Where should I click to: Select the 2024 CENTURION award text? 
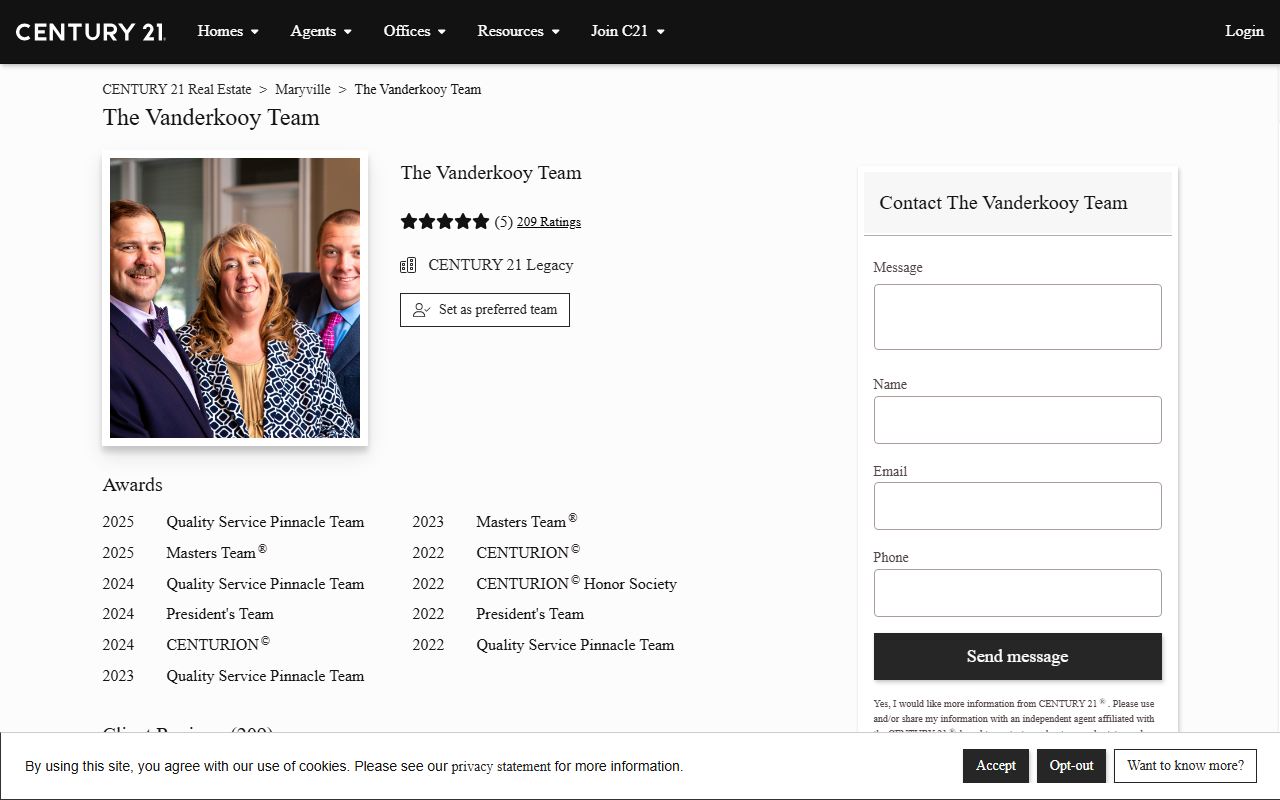pyautogui.click(x=218, y=644)
